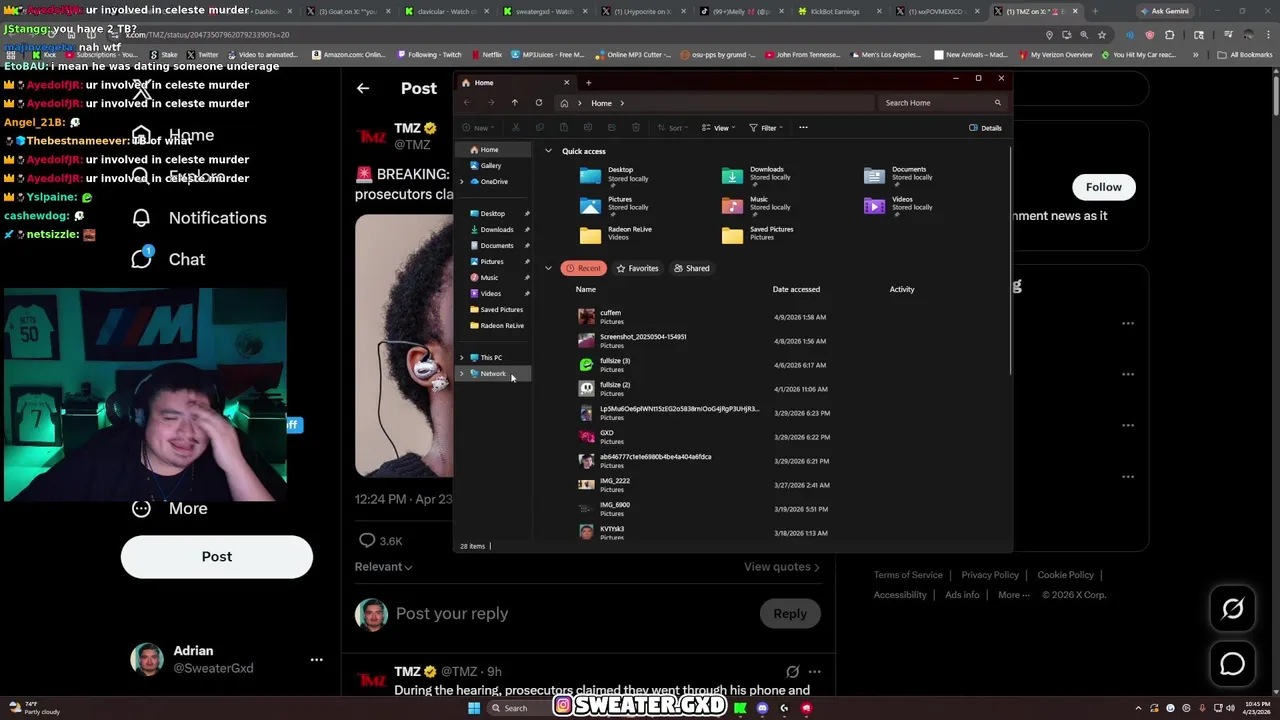Open View quotes link

click(x=782, y=567)
